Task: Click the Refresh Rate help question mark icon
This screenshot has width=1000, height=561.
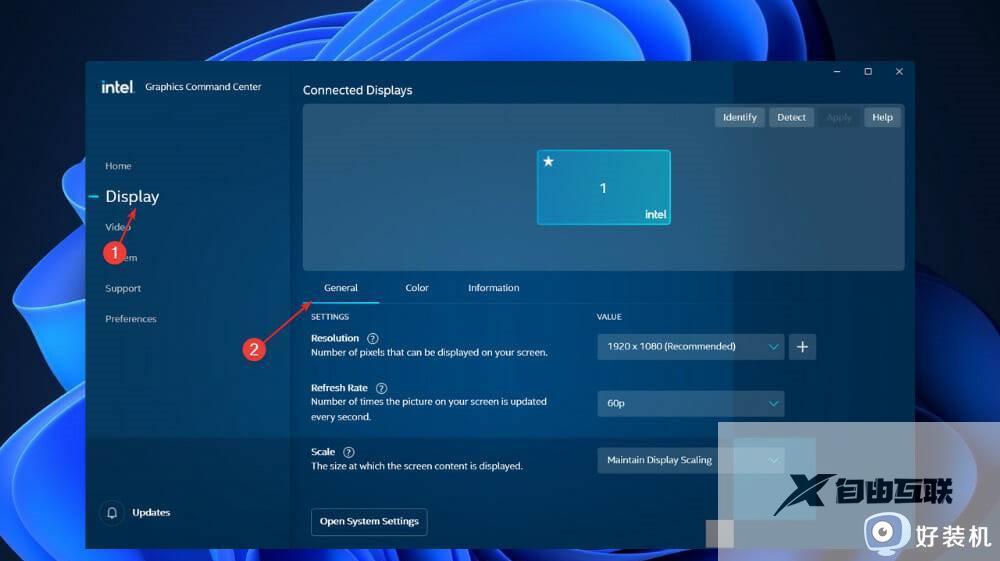Action: tap(381, 388)
